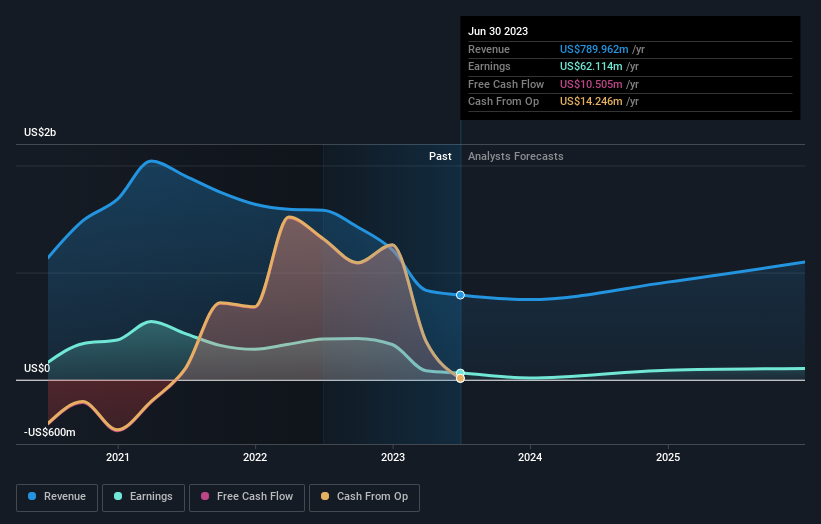
Task: Click the 2025 x-axis label
Action: (668, 457)
